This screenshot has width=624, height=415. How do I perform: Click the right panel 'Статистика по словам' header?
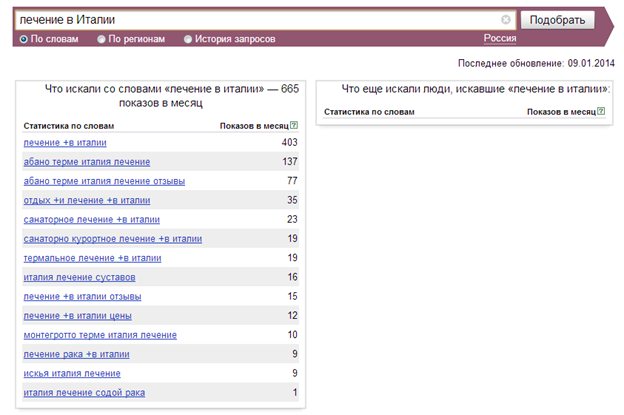369,112
